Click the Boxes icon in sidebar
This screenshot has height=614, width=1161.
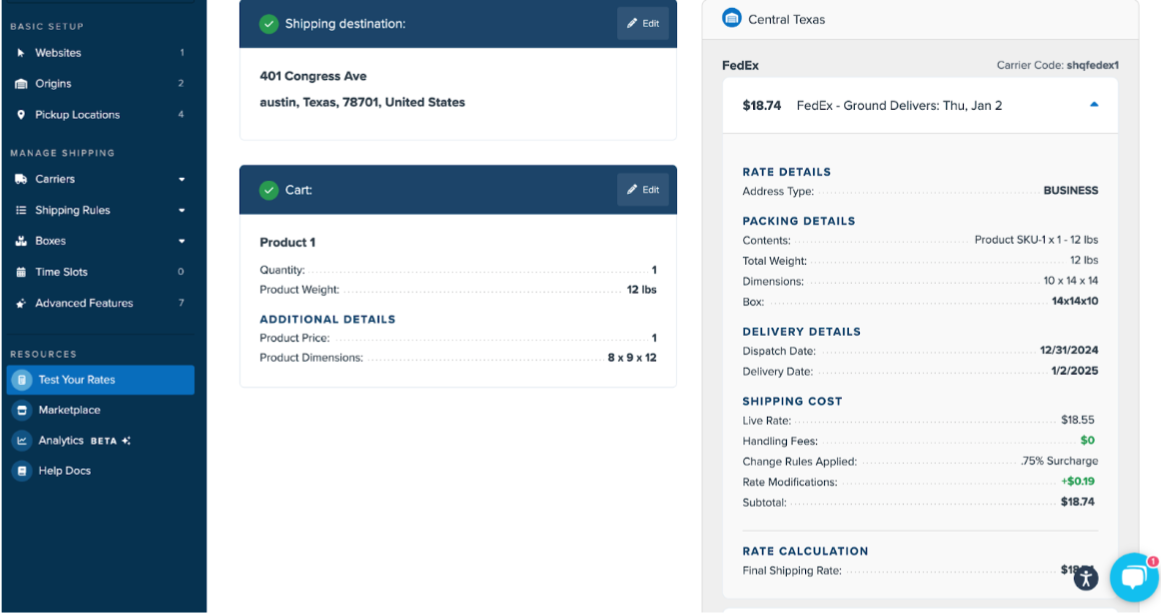point(21,241)
